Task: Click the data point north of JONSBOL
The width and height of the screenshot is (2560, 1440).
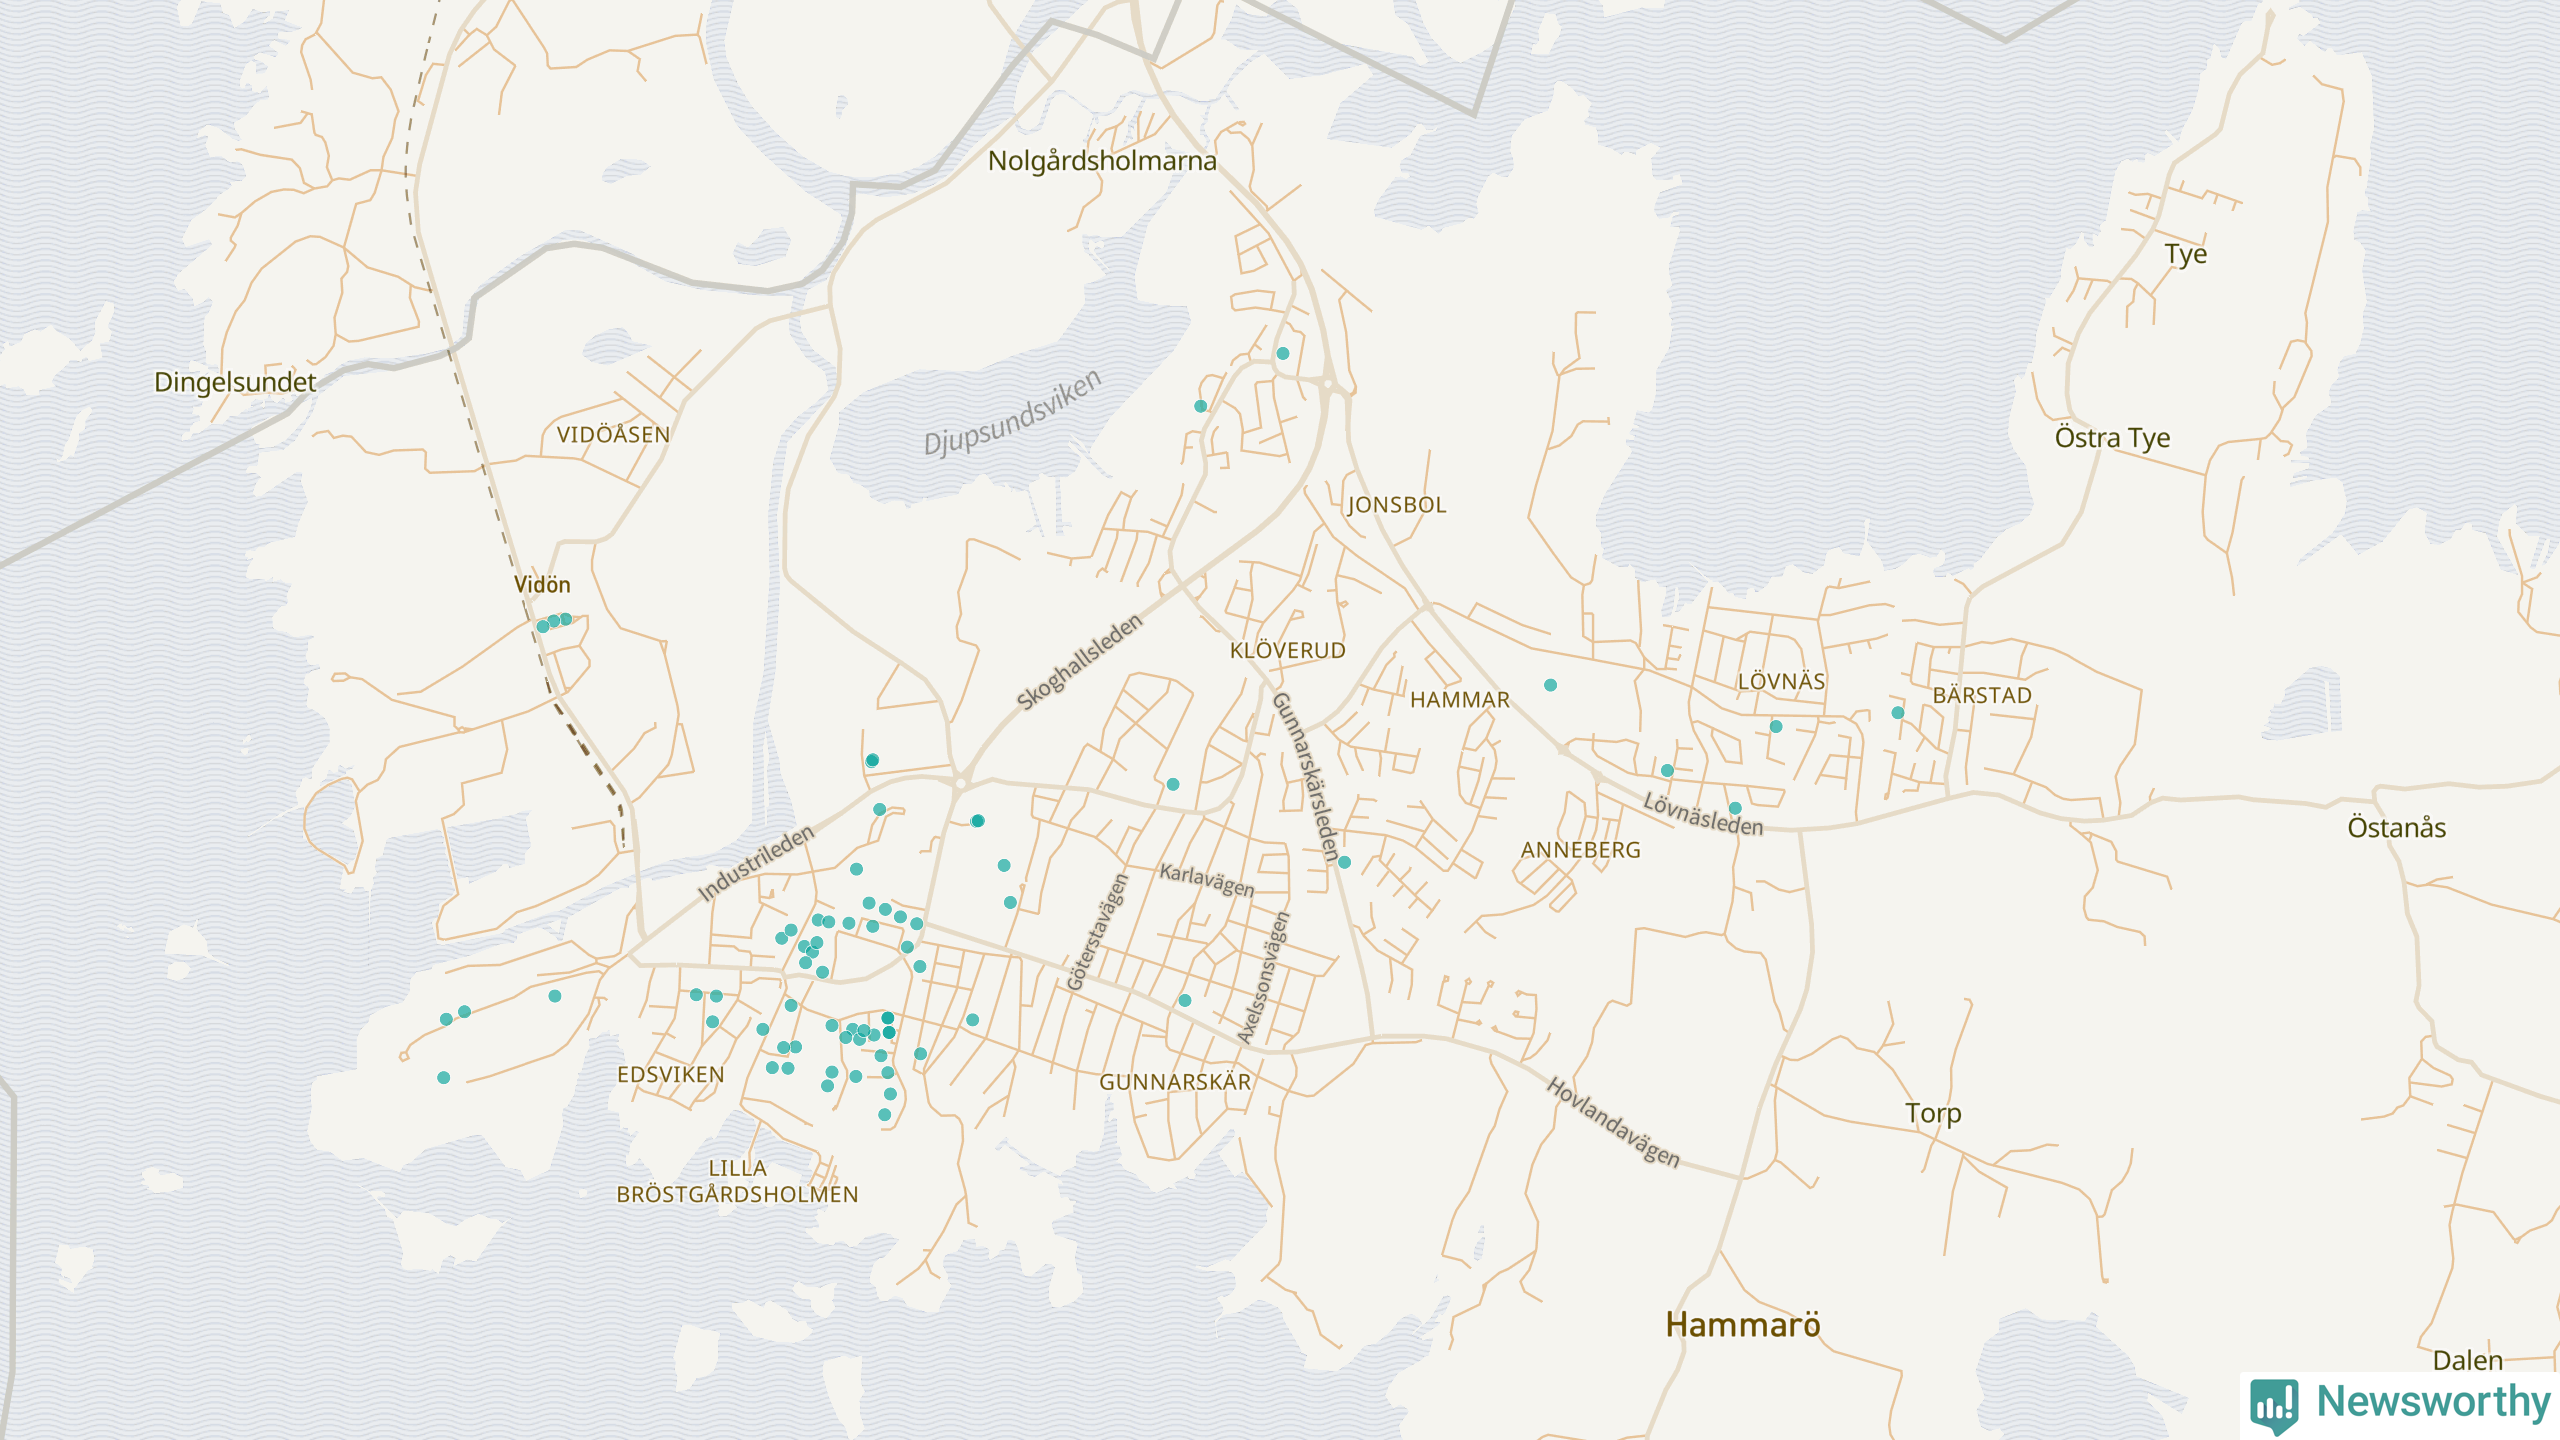Action: point(1283,353)
